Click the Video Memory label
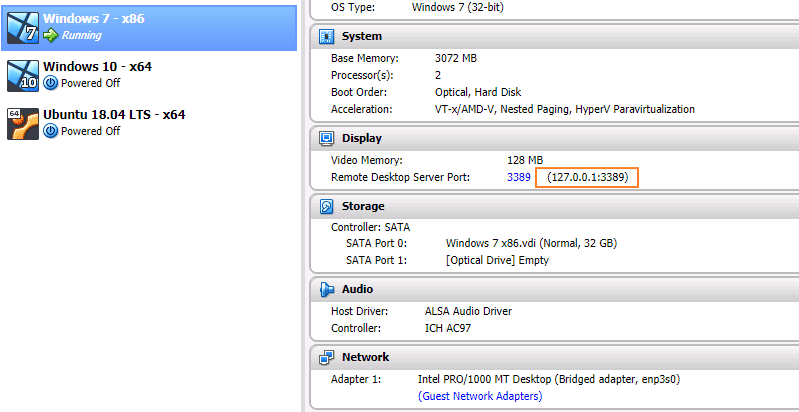The width and height of the screenshot is (799, 412). pyautogui.click(x=367, y=160)
